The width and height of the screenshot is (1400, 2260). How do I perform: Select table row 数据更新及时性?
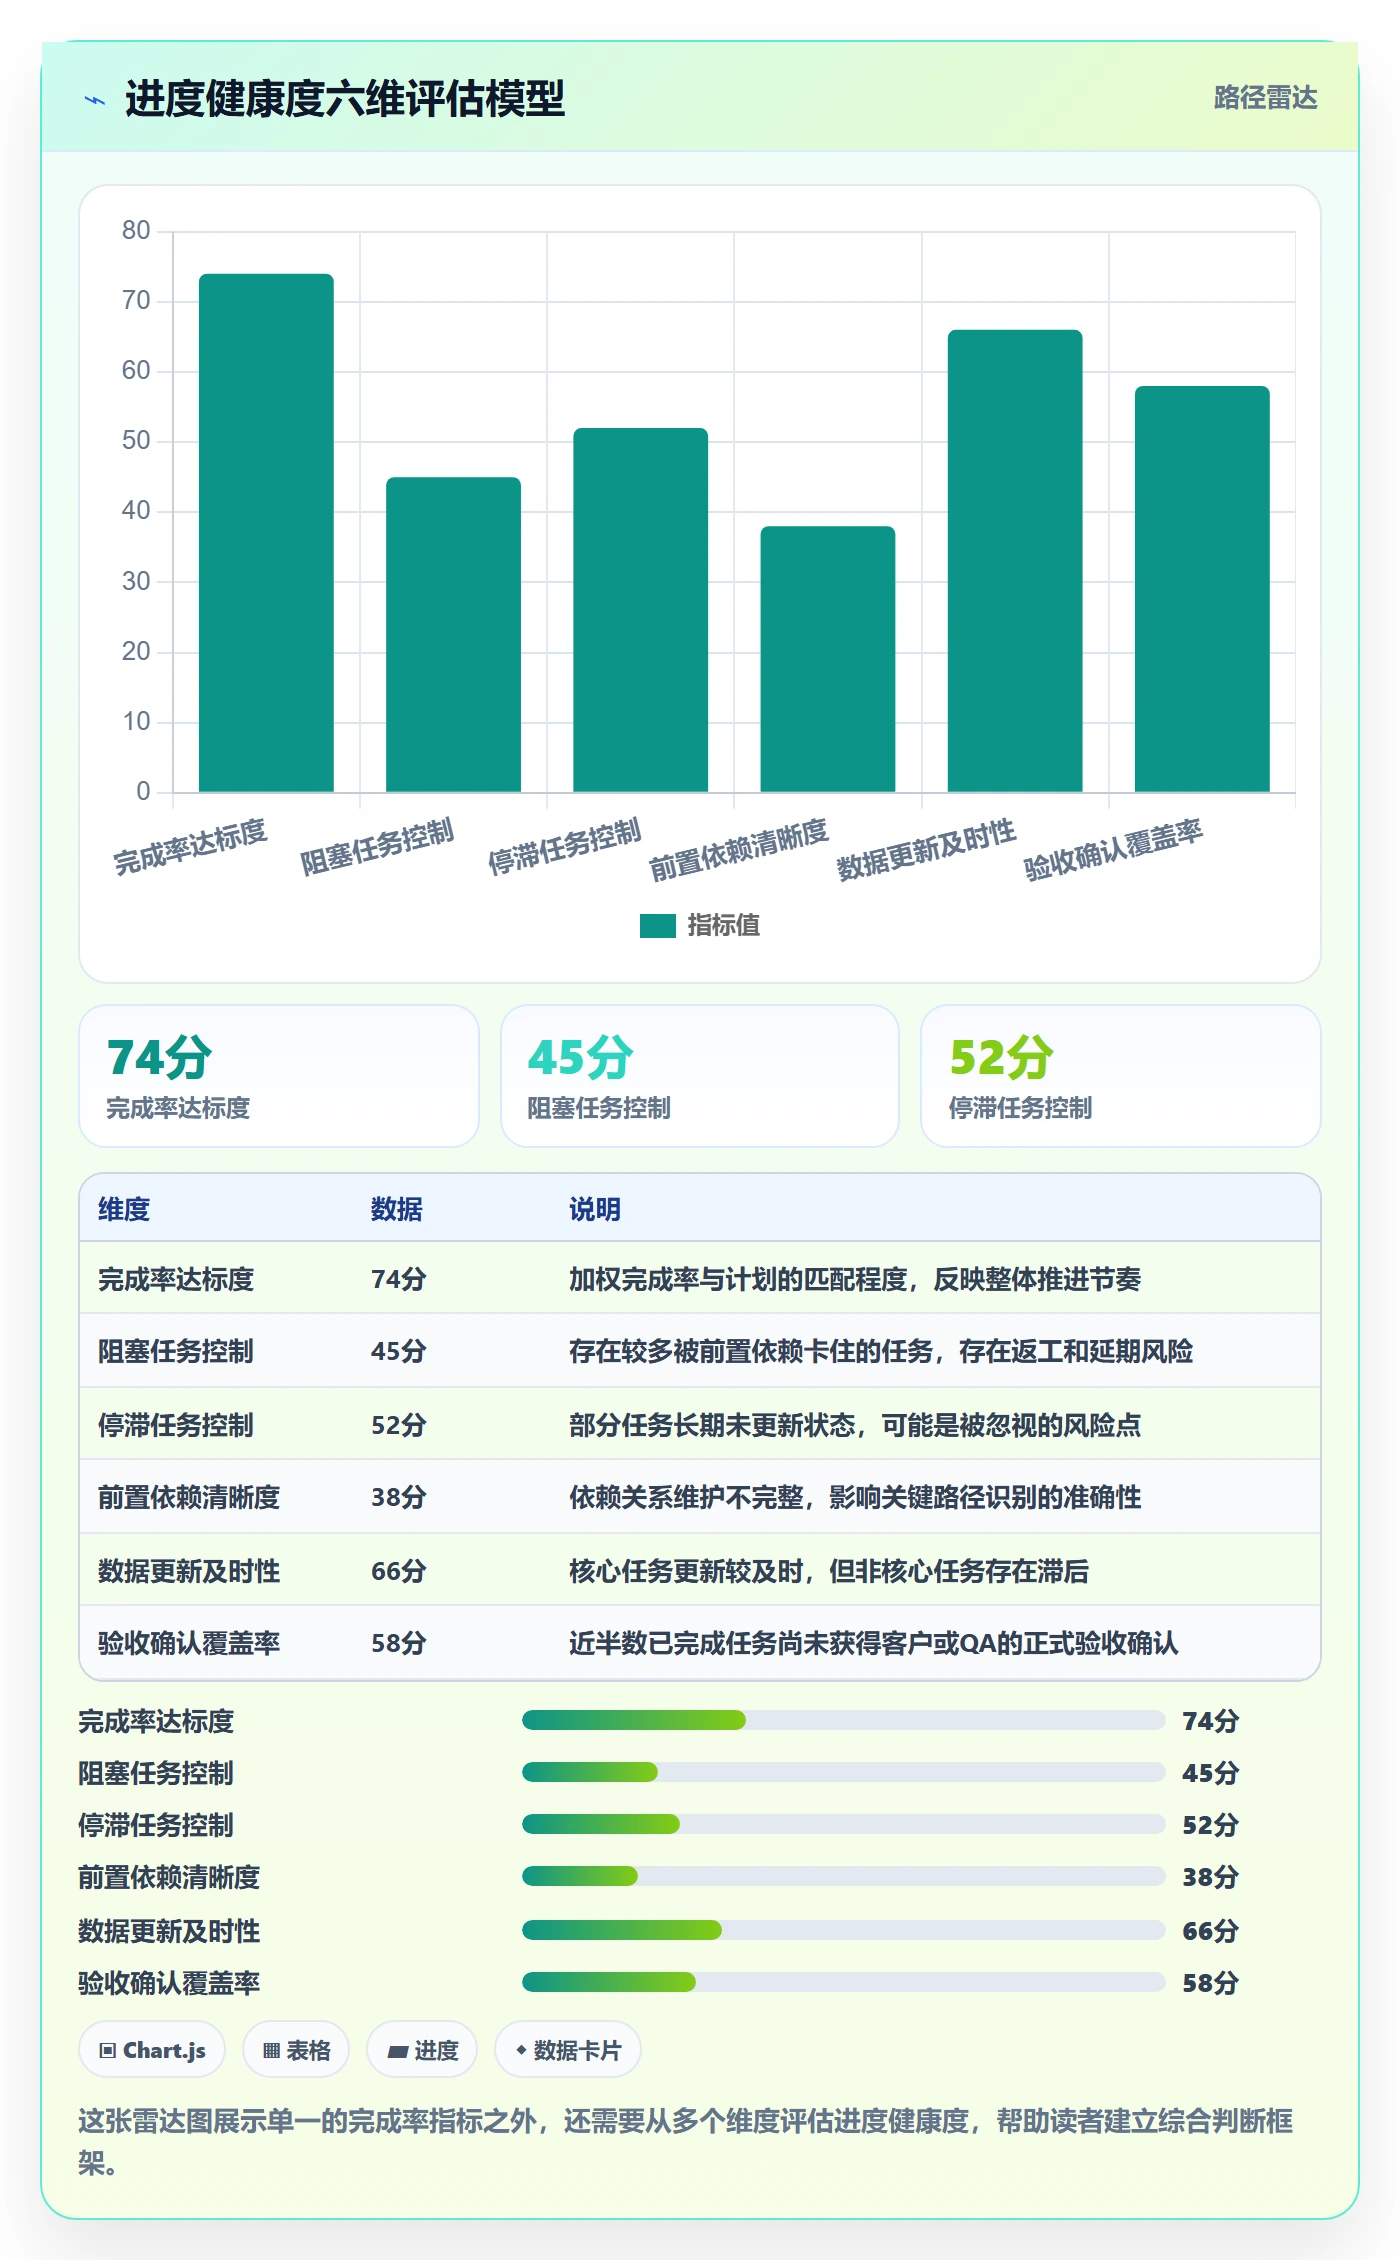point(700,1570)
